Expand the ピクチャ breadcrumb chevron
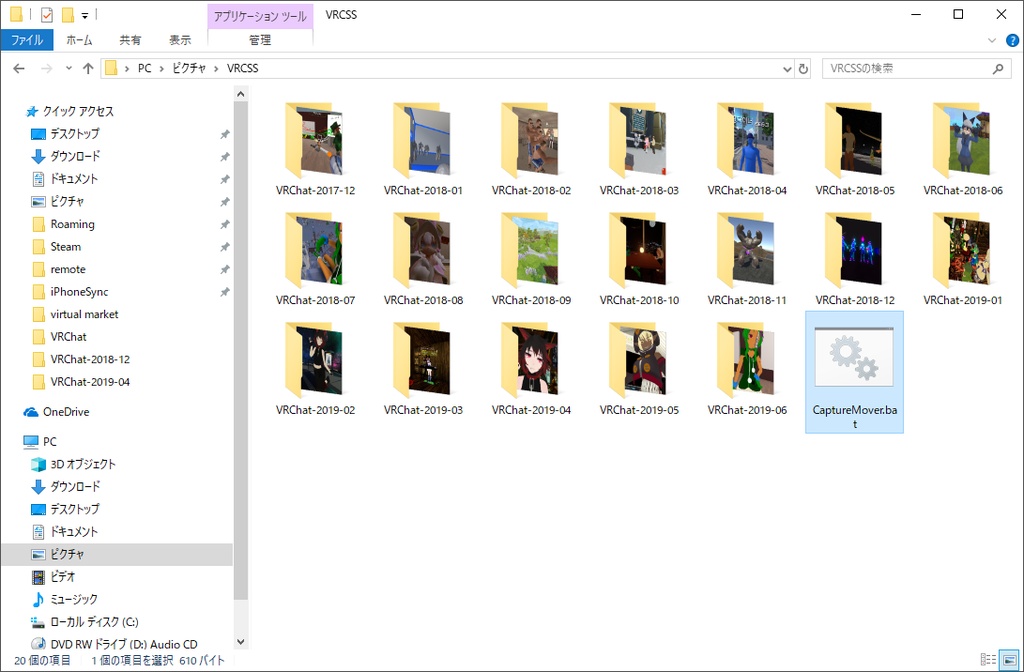The width and height of the screenshot is (1024, 672). tap(216, 69)
